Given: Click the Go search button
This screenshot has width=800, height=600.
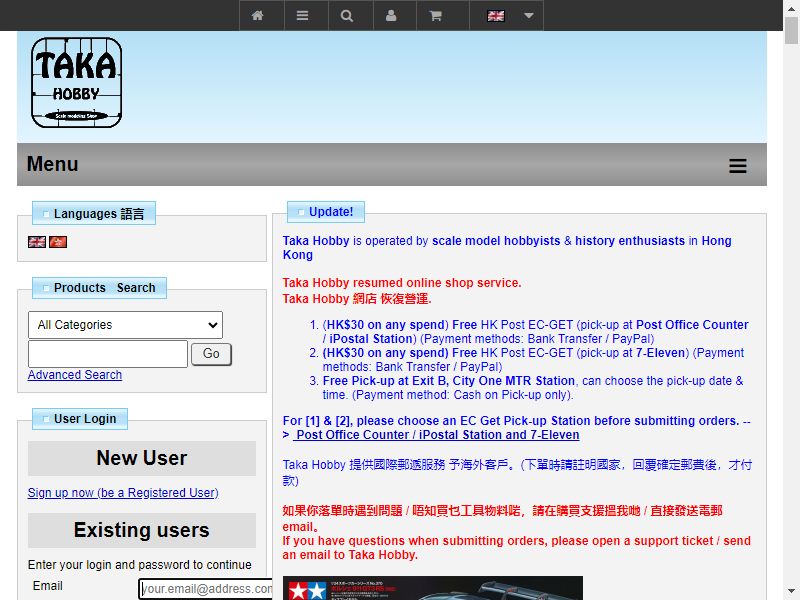Looking at the screenshot, I should [x=211, y=354].
